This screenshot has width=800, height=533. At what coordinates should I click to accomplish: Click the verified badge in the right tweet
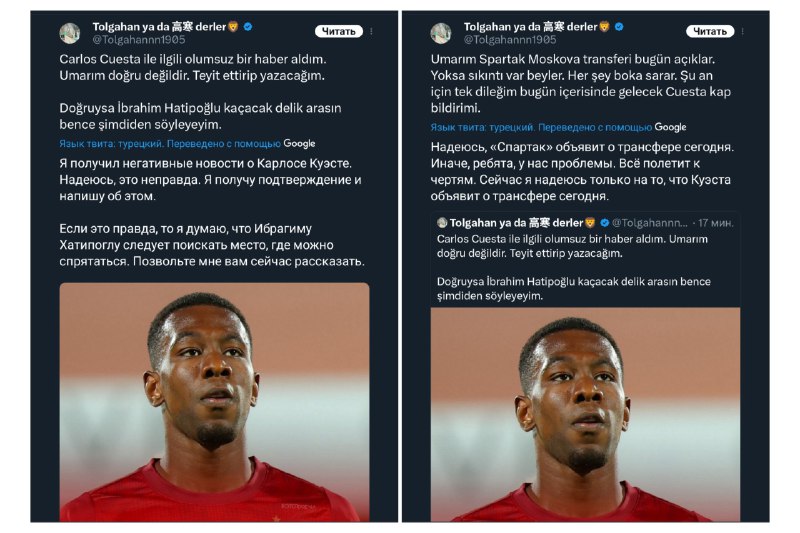[x=619, y=27]
